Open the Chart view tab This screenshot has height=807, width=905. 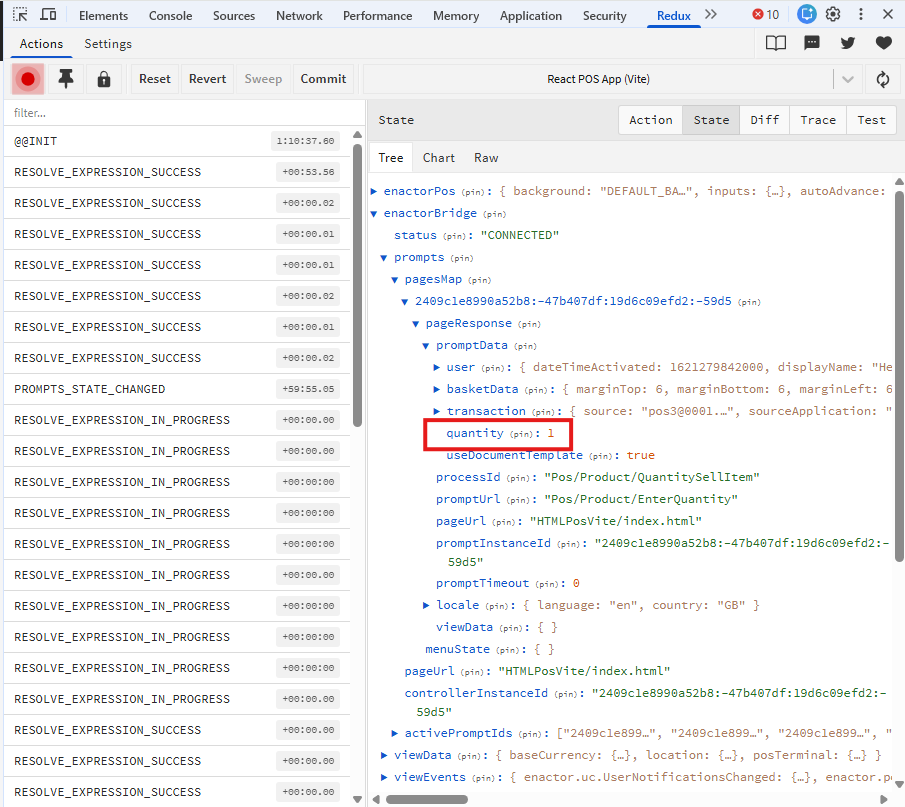click(x=438, y=158)
